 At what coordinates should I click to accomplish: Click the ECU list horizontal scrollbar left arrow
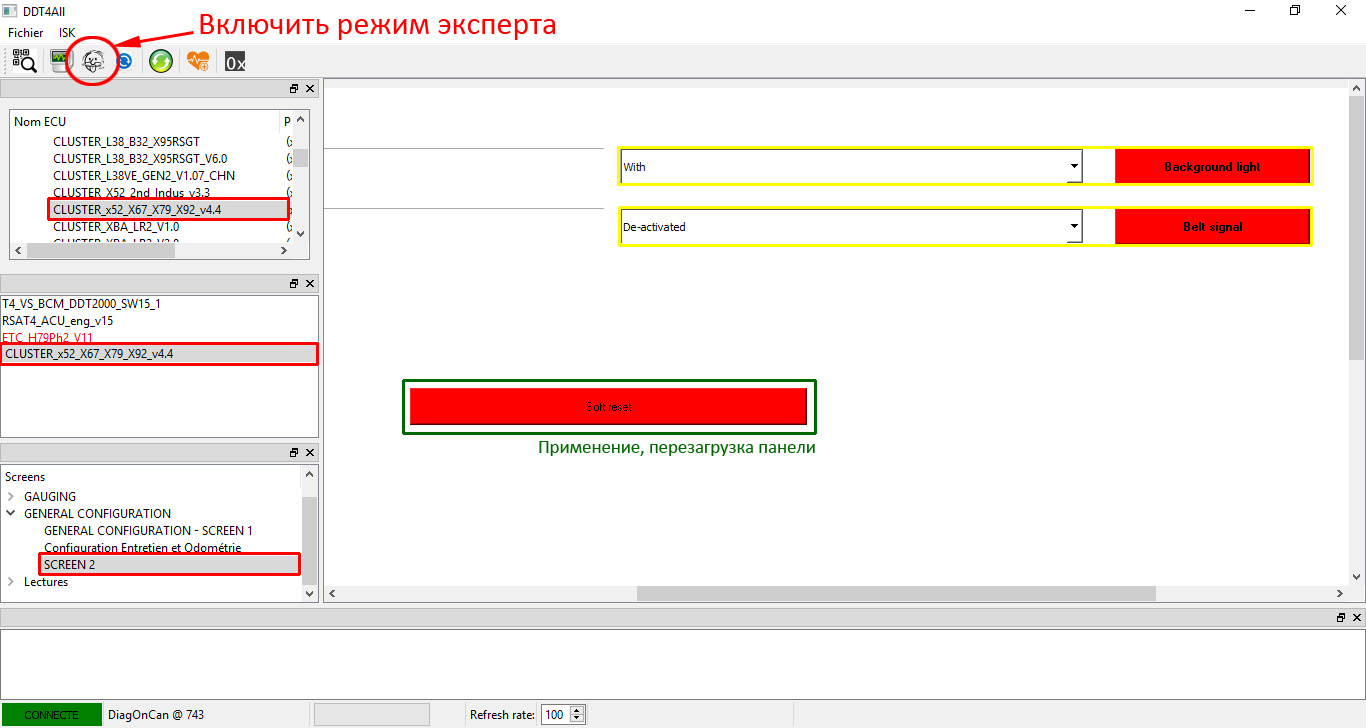19,251
